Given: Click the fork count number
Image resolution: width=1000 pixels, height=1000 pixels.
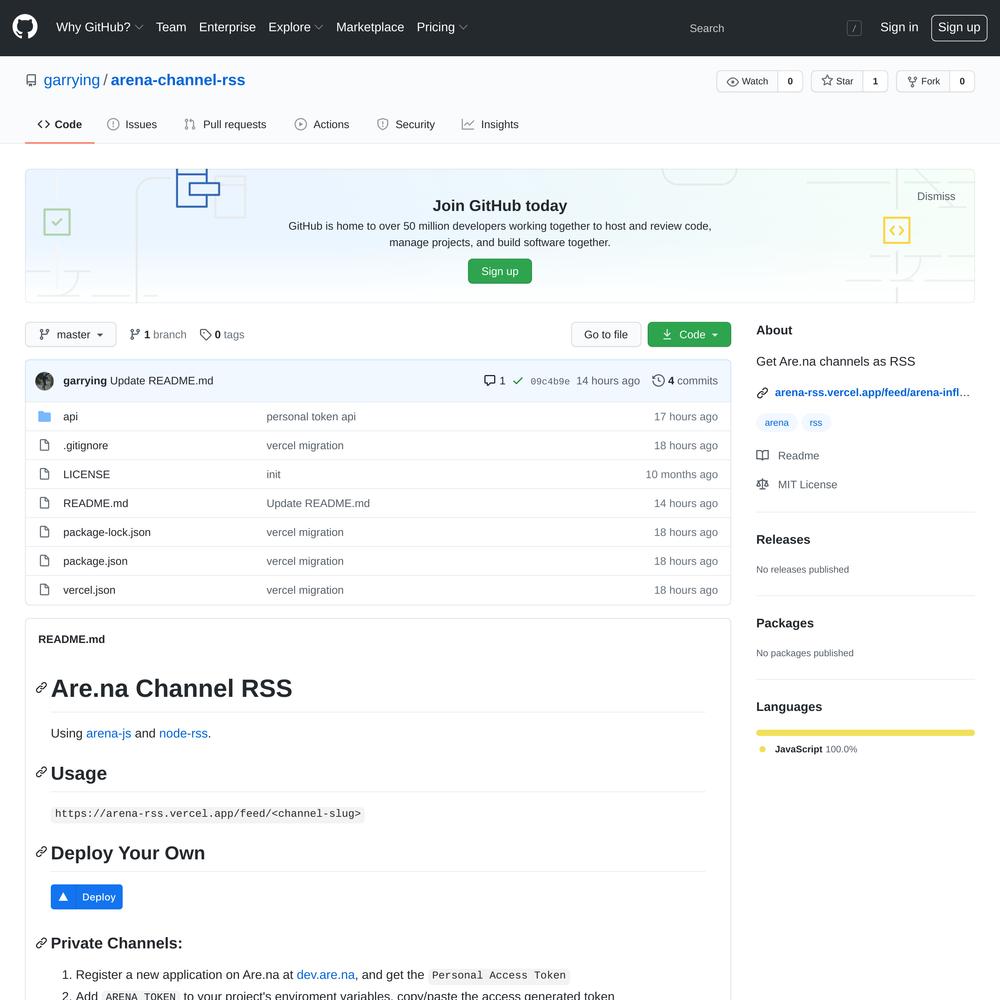Looking at the screenshot, I should pyautogui.click(x=962, y=81).
